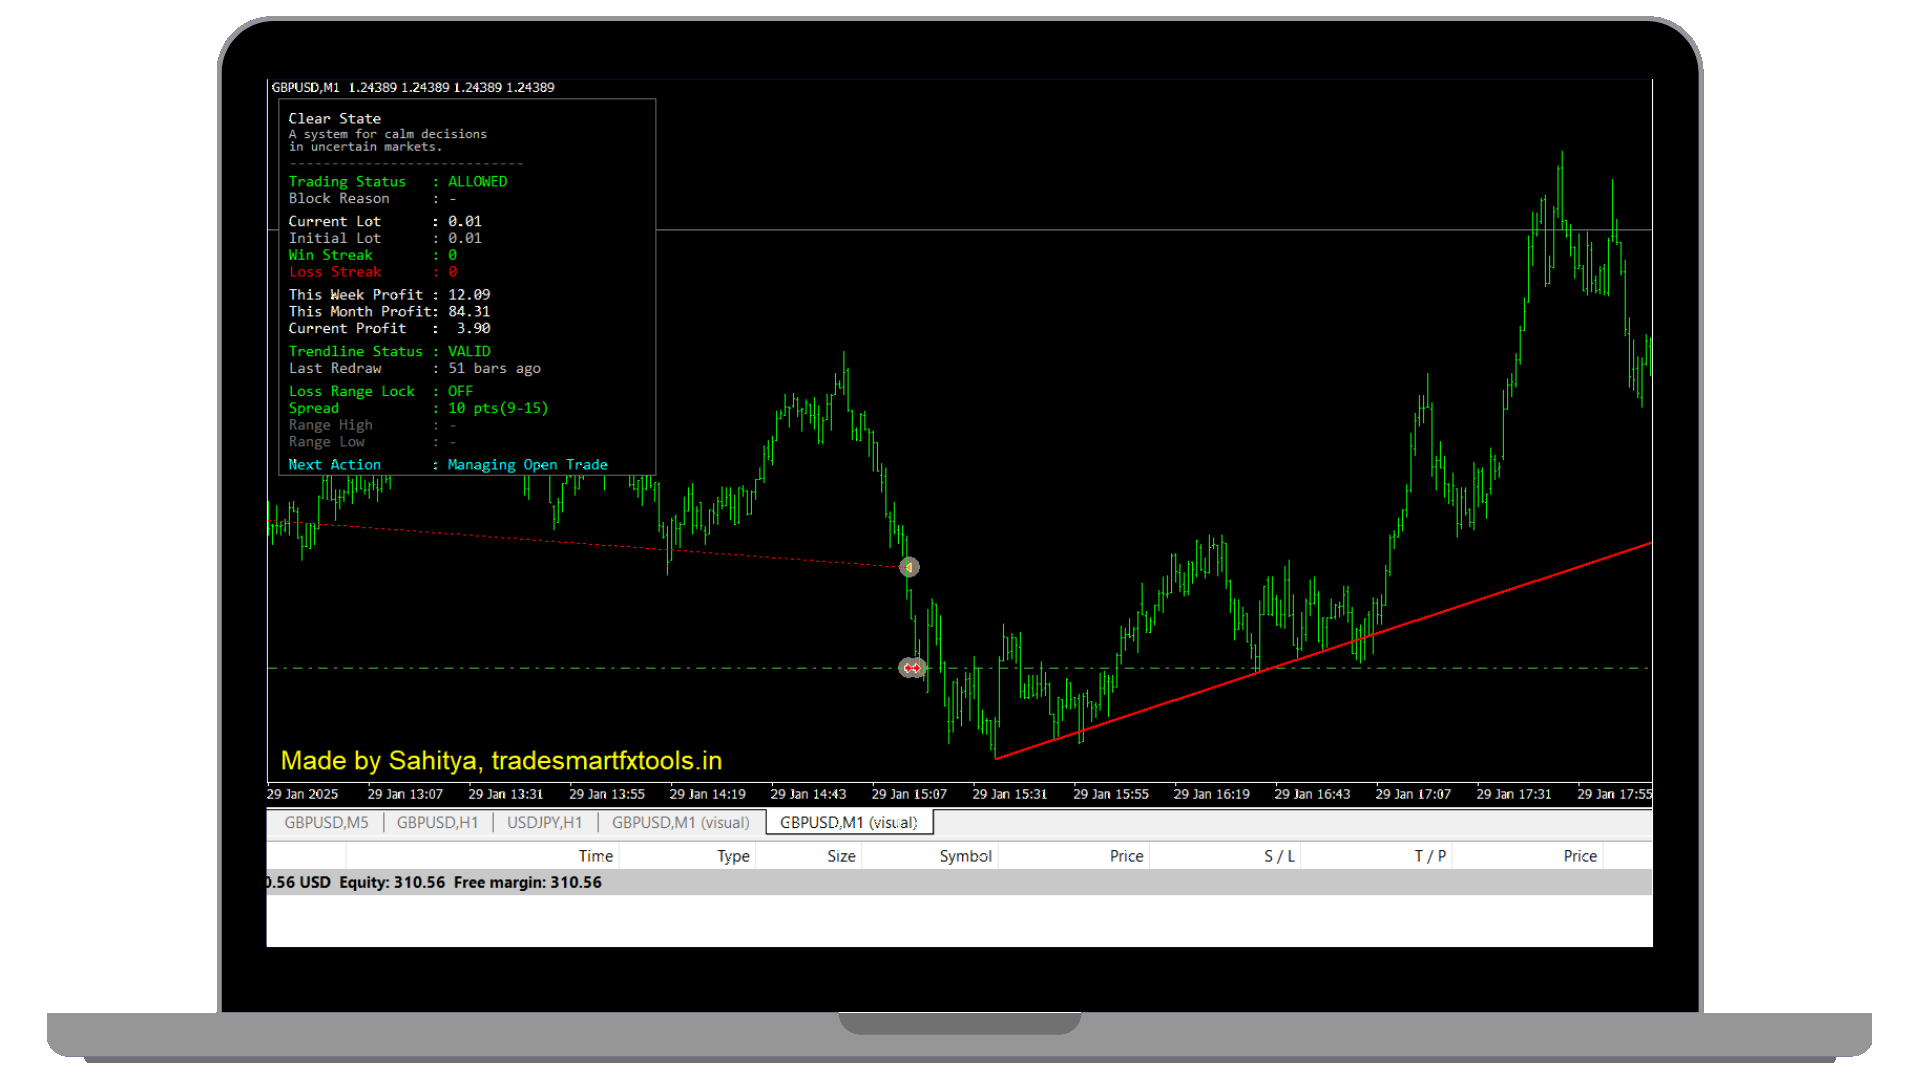Sort by the Time column header
This screenshot has height=1080, width=1920.
[595, 856]
